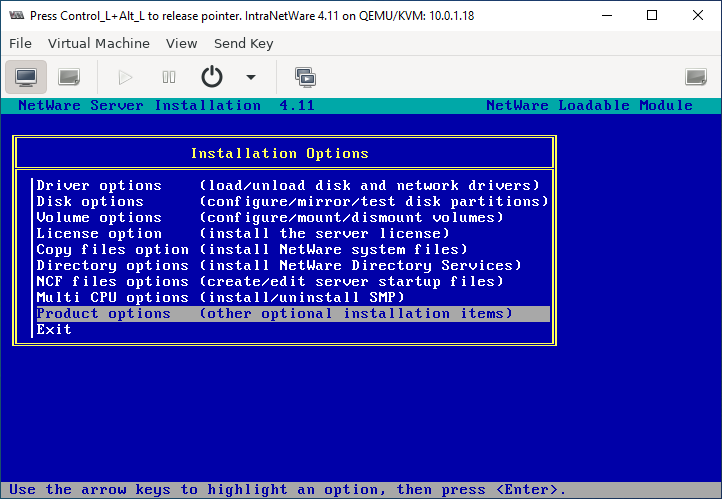
Task: Minimize the virt-manager window
Action: tap(607, 15)
